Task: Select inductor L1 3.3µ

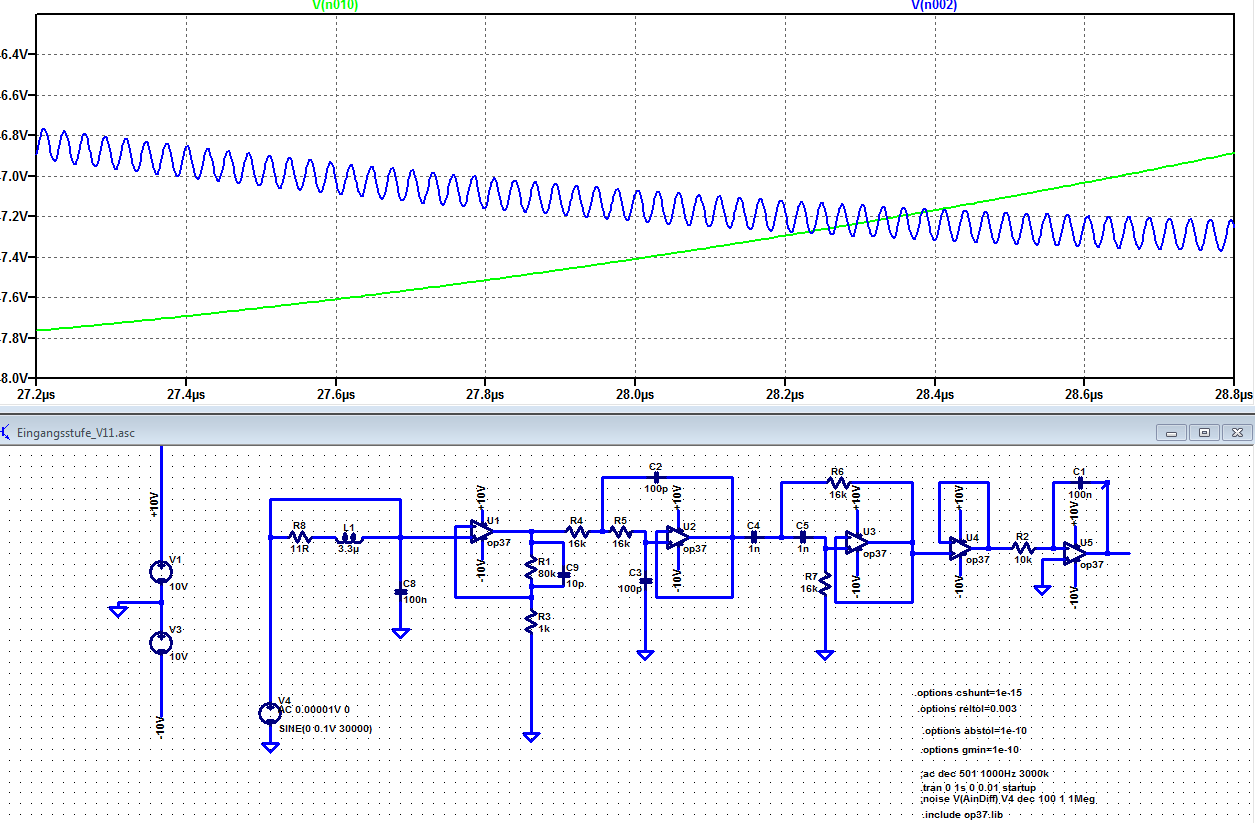Action: pyautogui.click(x=348, y=537)
